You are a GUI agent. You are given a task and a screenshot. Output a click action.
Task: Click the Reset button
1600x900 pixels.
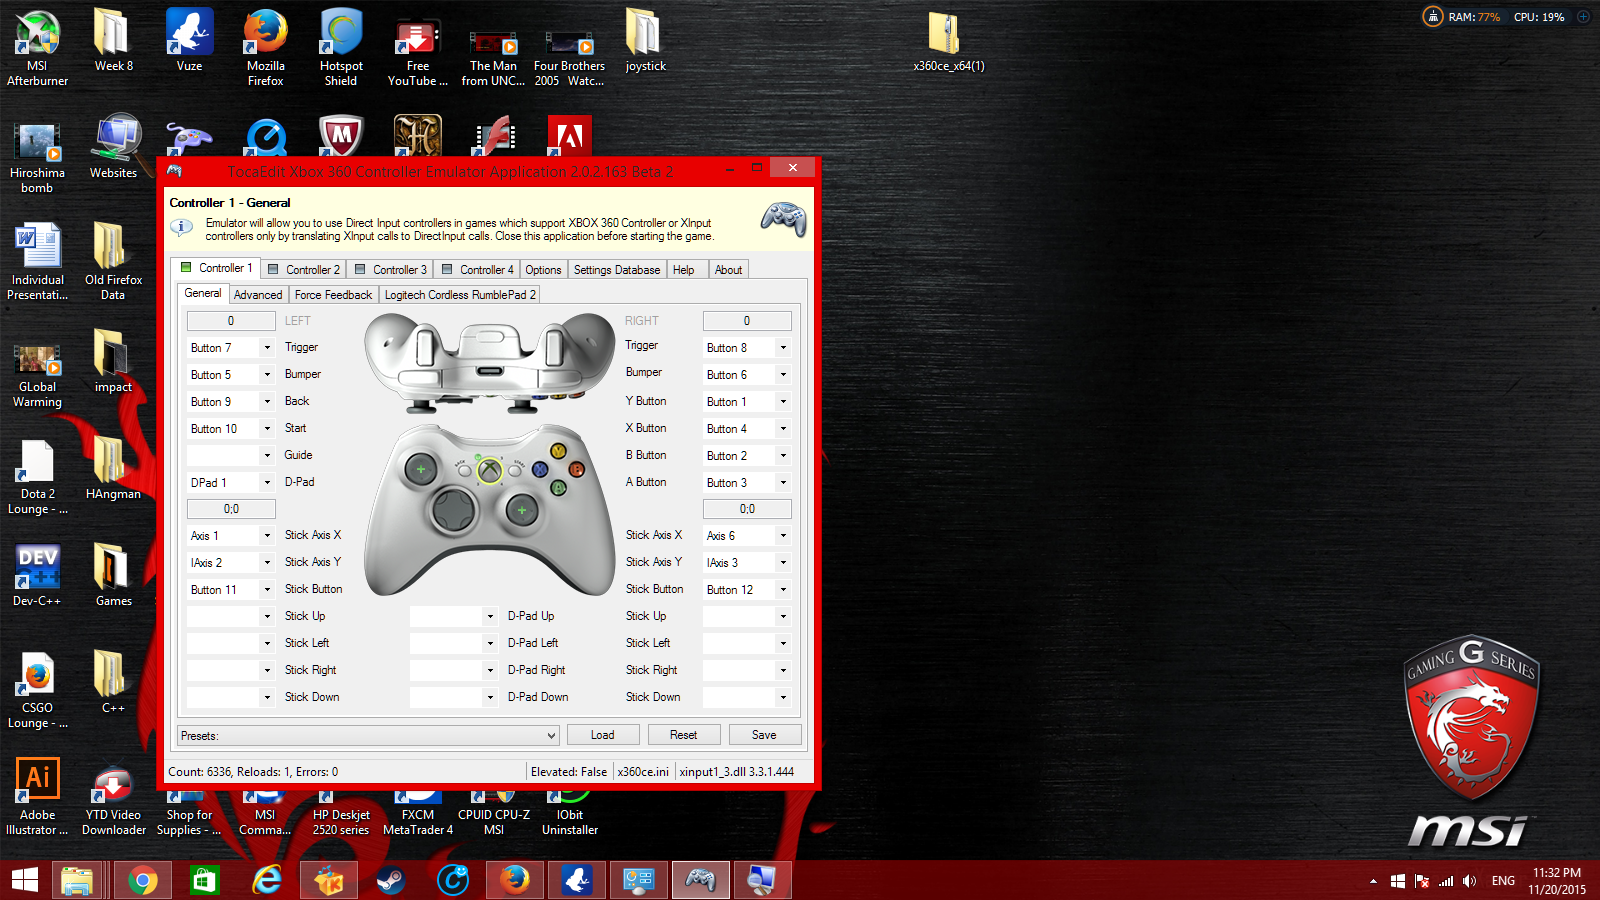(684, 734)
